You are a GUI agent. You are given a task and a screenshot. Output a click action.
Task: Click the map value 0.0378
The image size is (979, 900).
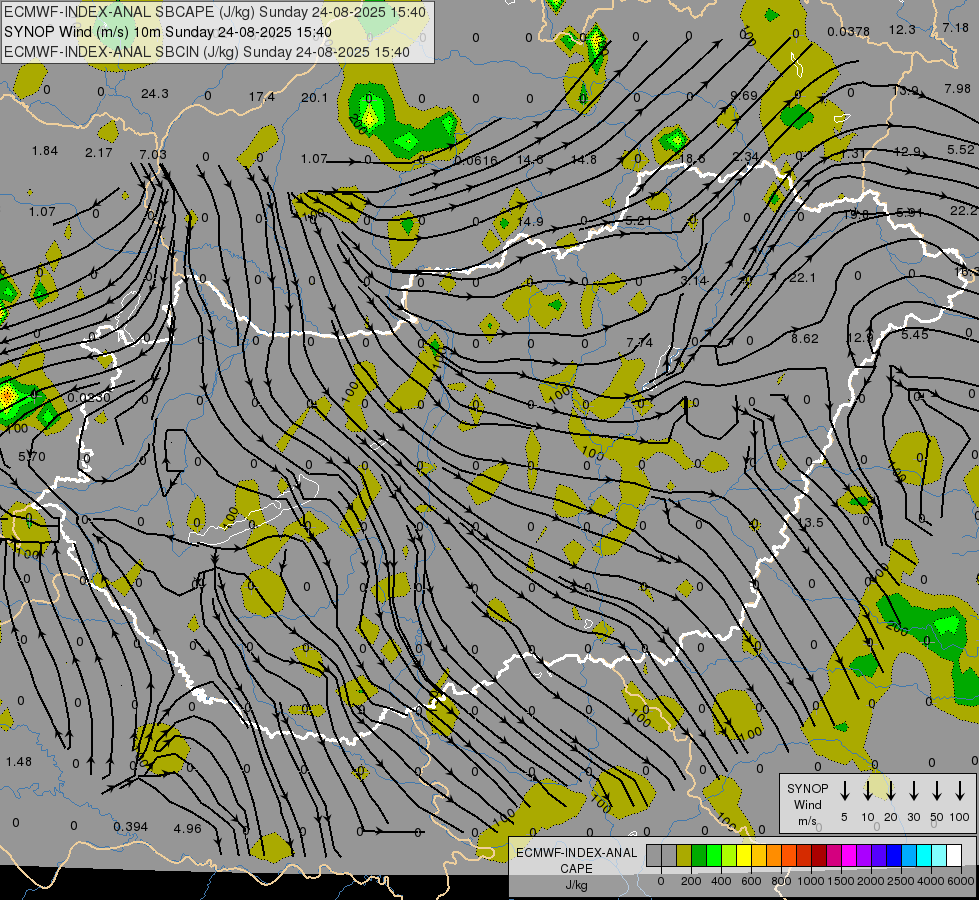click(849, 31)
